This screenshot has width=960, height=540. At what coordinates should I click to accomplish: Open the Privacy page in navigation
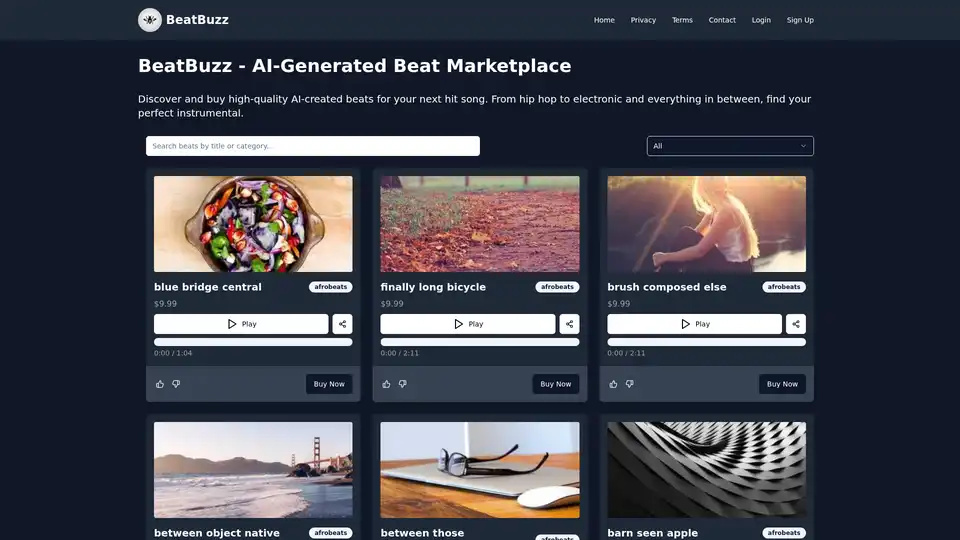[643, 20]
